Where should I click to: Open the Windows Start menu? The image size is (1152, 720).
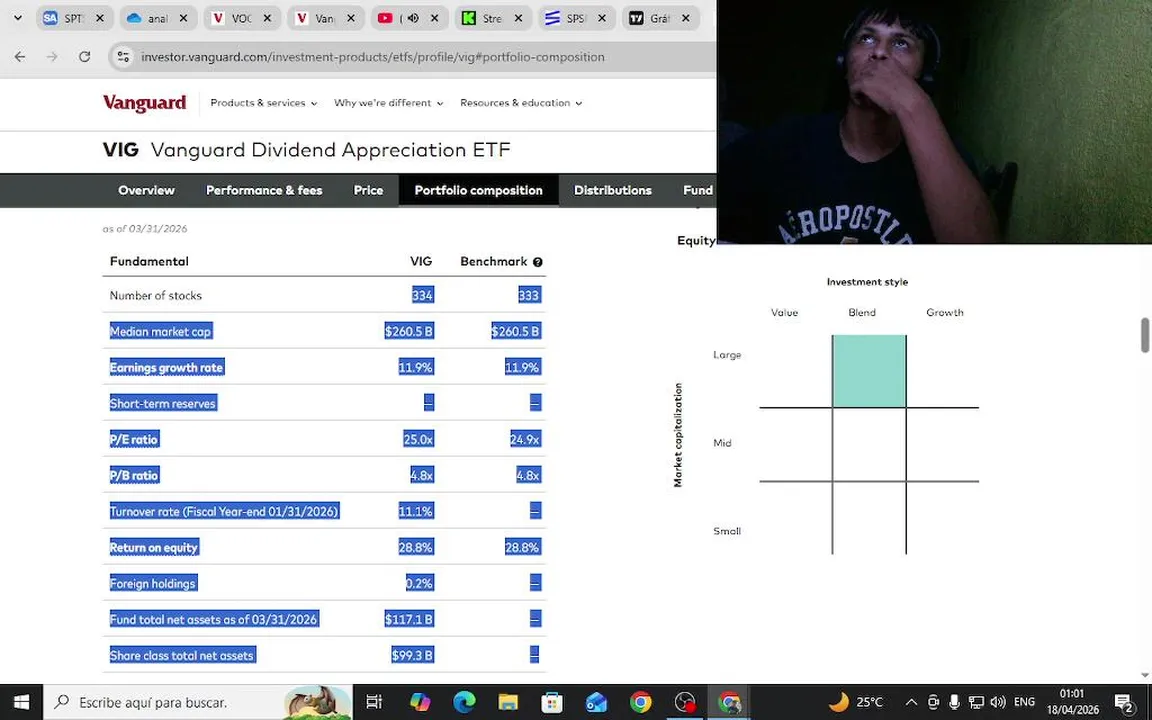pyautogui.click(x=21, y=702)
